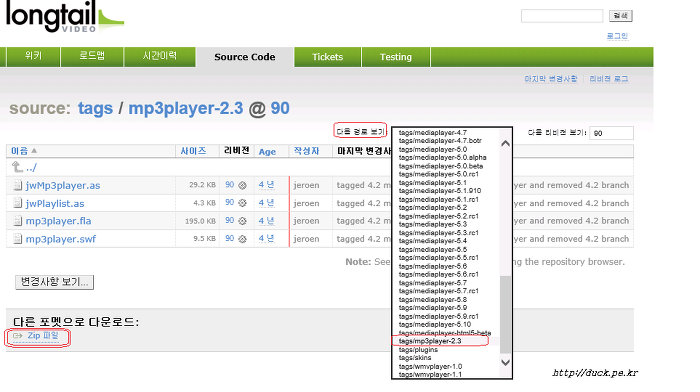This screenshot has width=700, height=392.
Task: Choose tags/mediaplayer-5.0.beta option
Action: [x=441, y=166]
